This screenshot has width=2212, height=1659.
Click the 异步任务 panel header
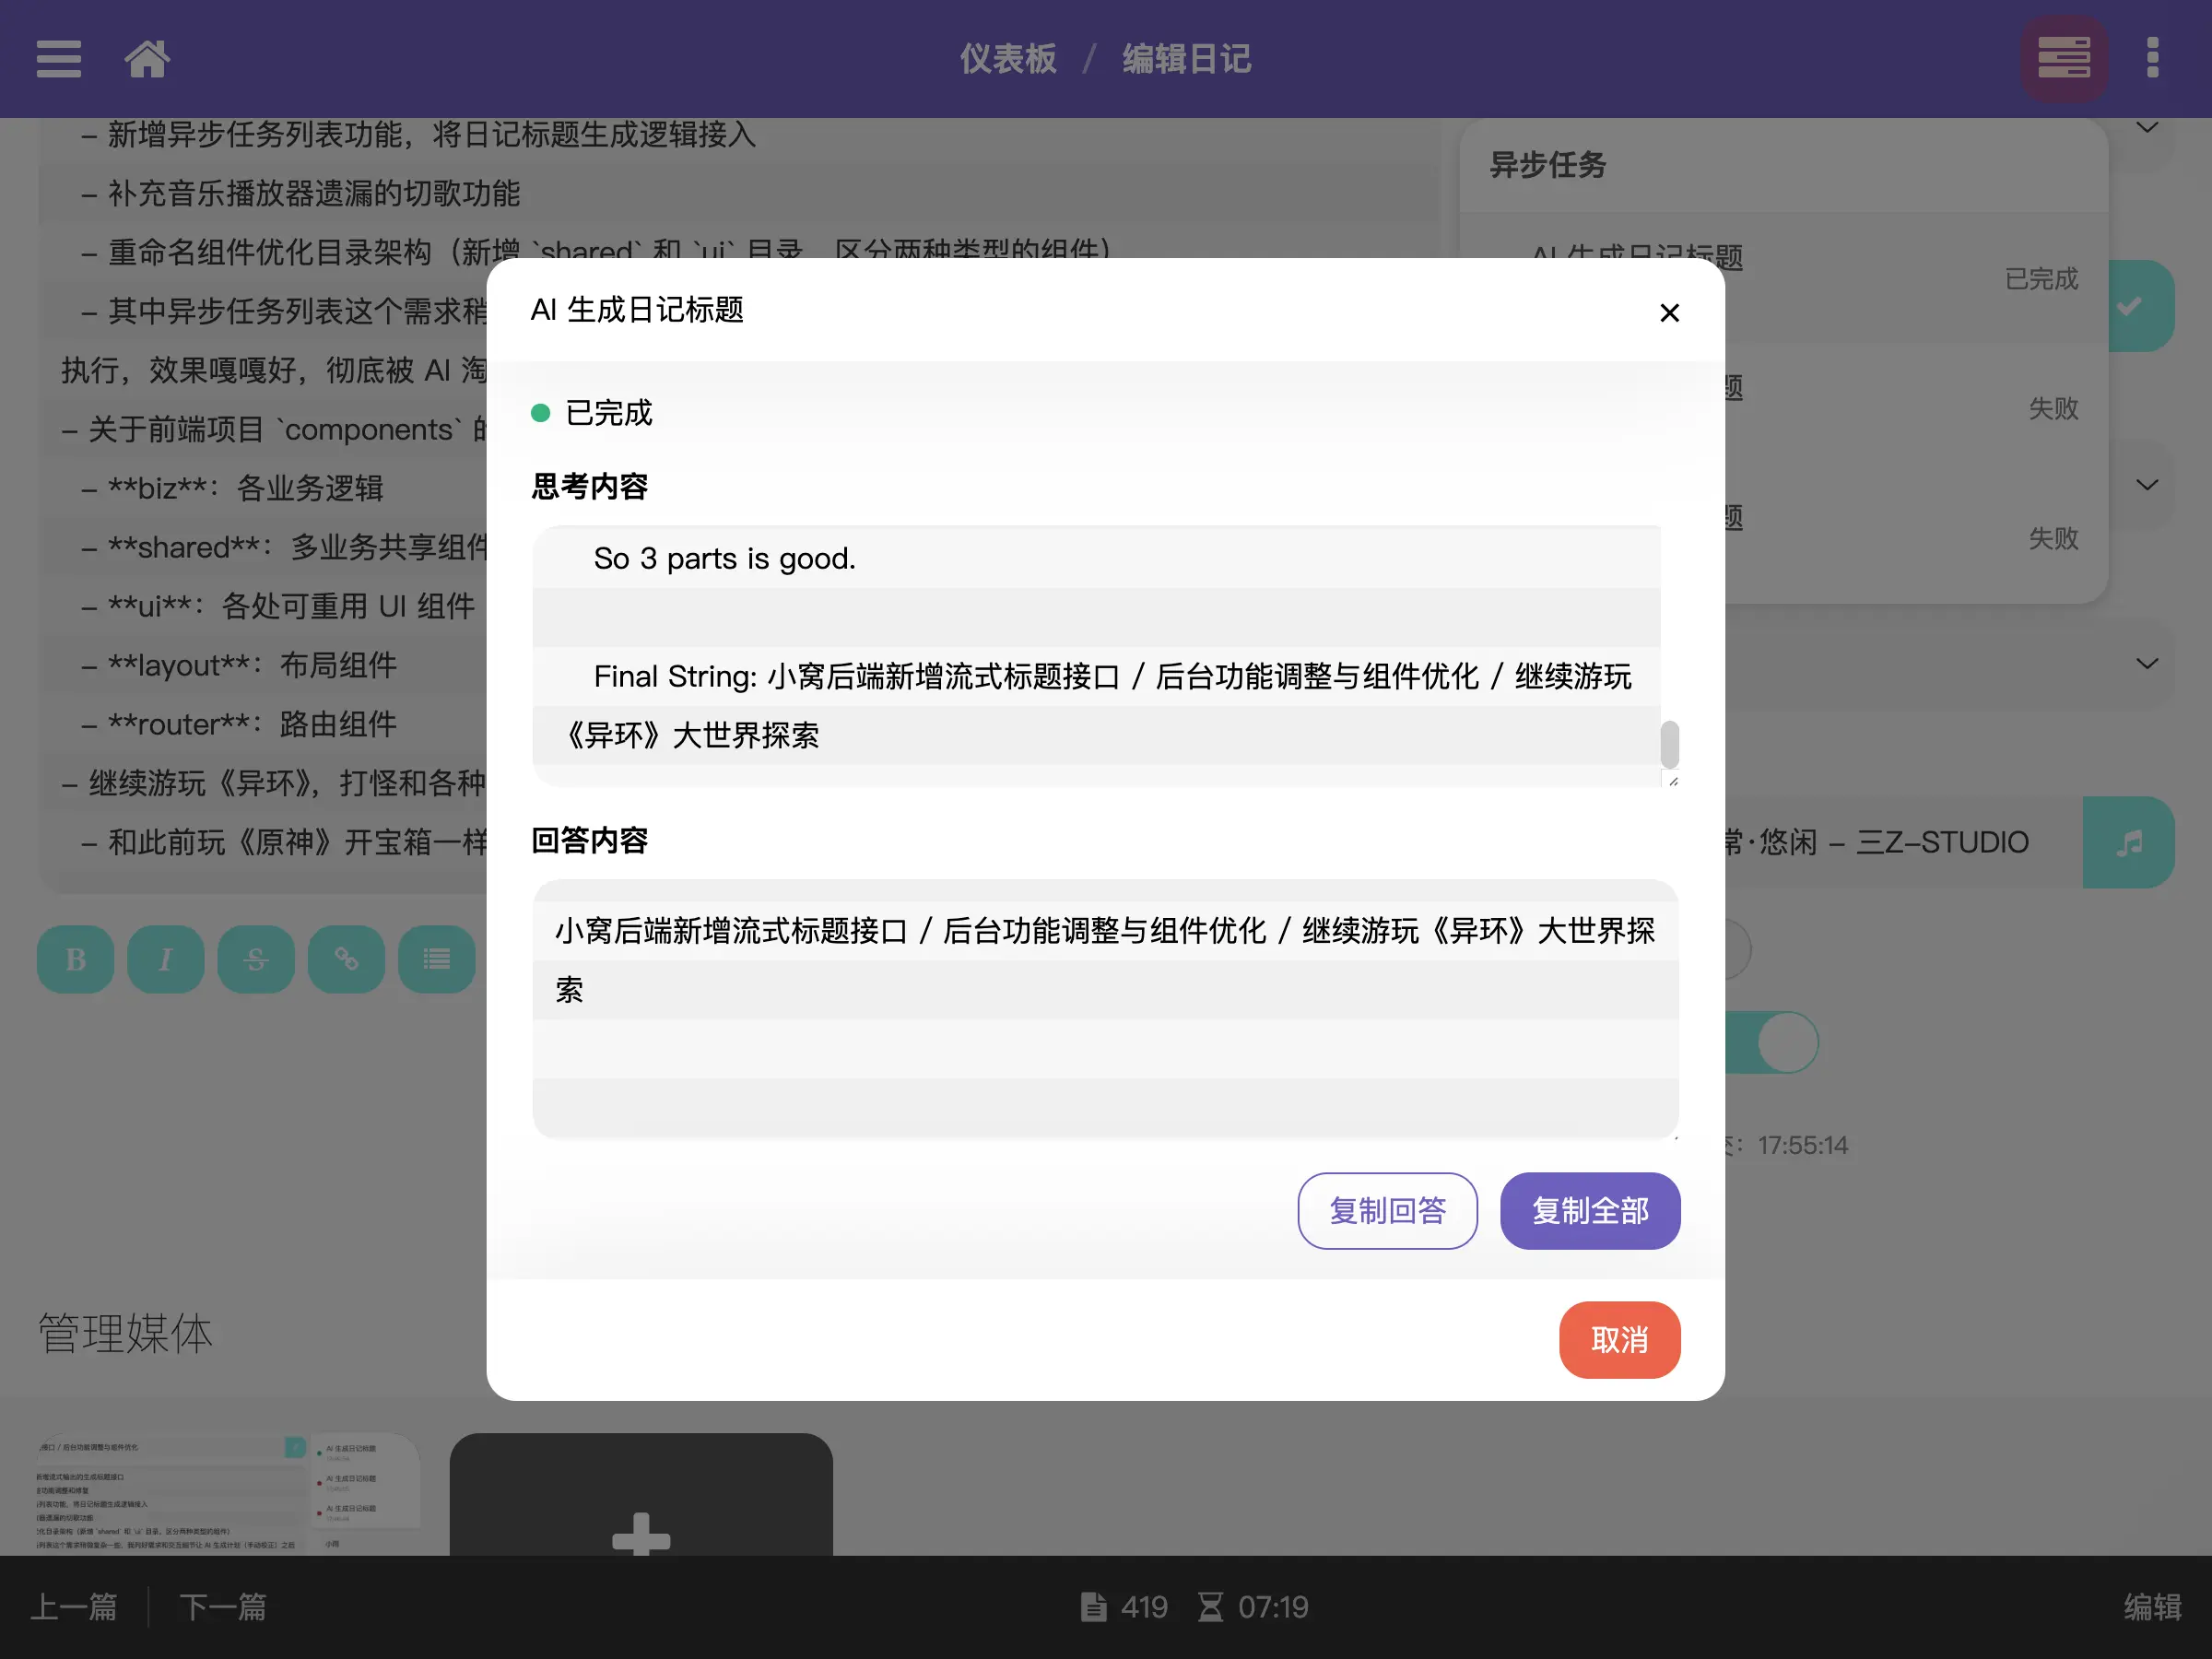(1783, 165)
